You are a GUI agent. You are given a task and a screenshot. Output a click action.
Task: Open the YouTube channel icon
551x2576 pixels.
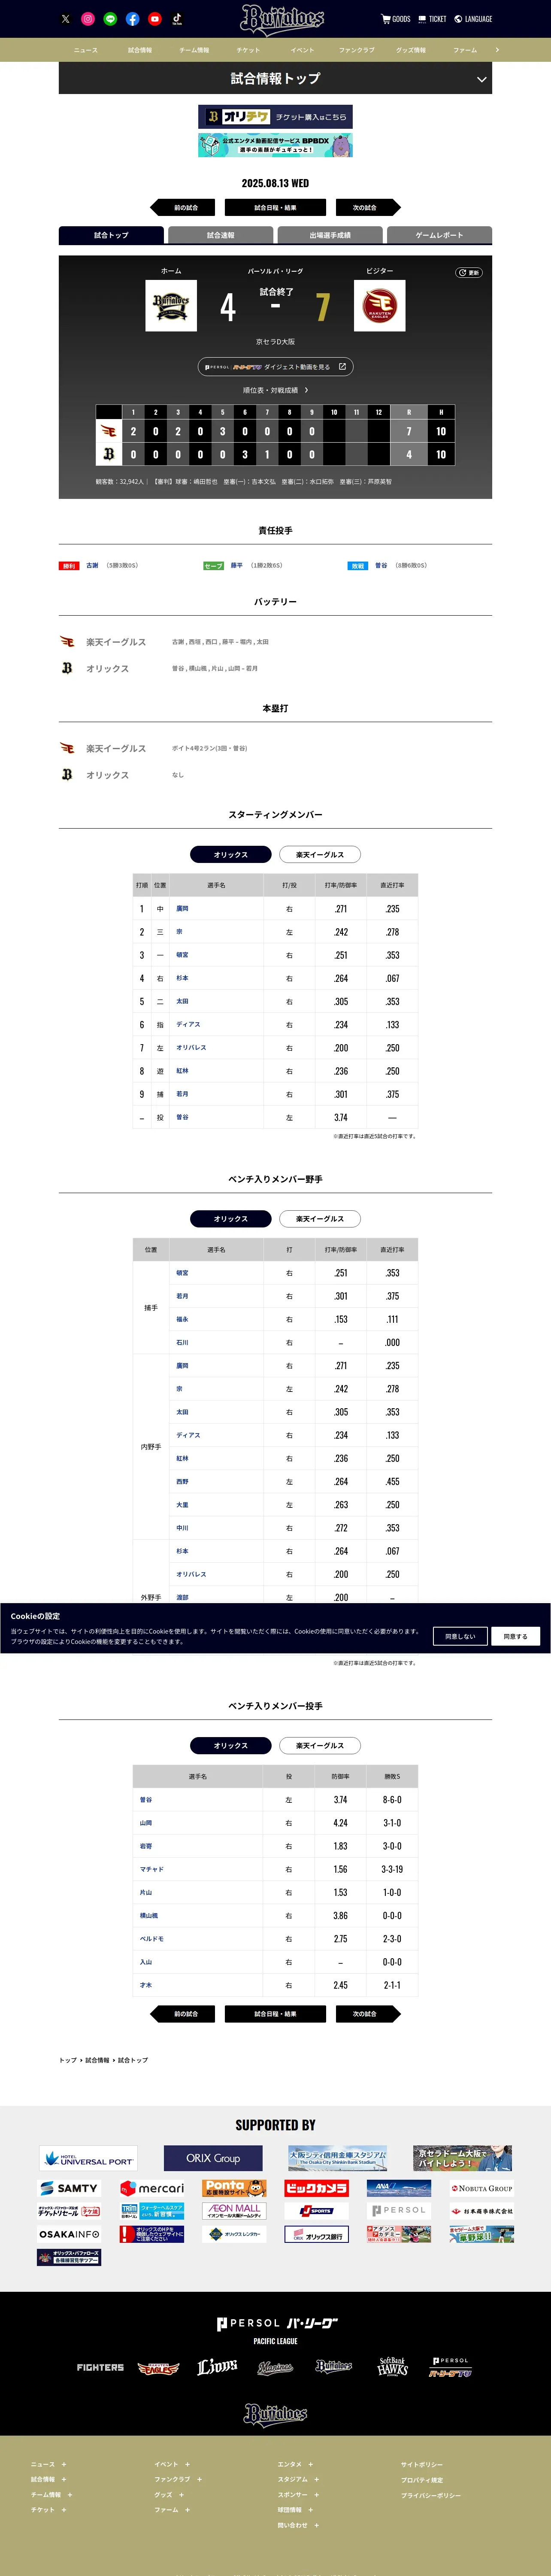click(155, 19)
